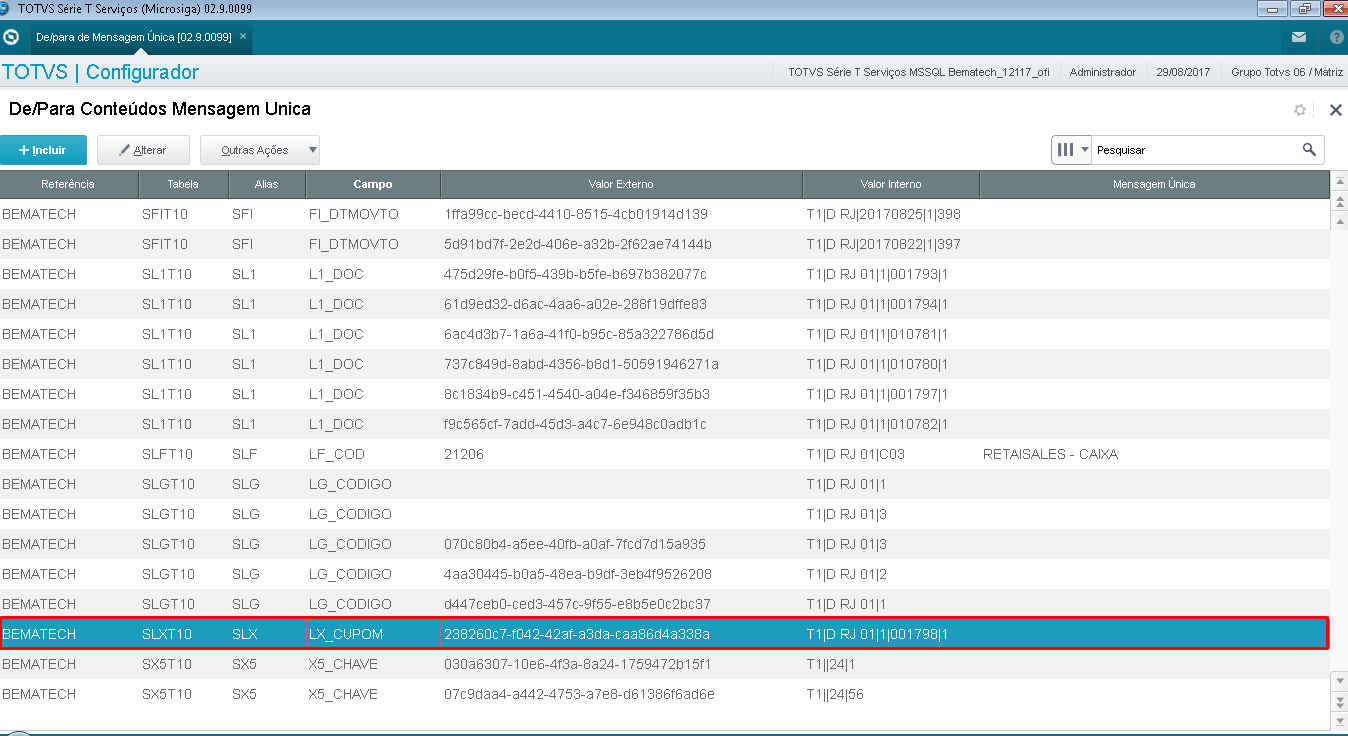
Task: Click the Alterar button
Action: [x=144, y=150]
